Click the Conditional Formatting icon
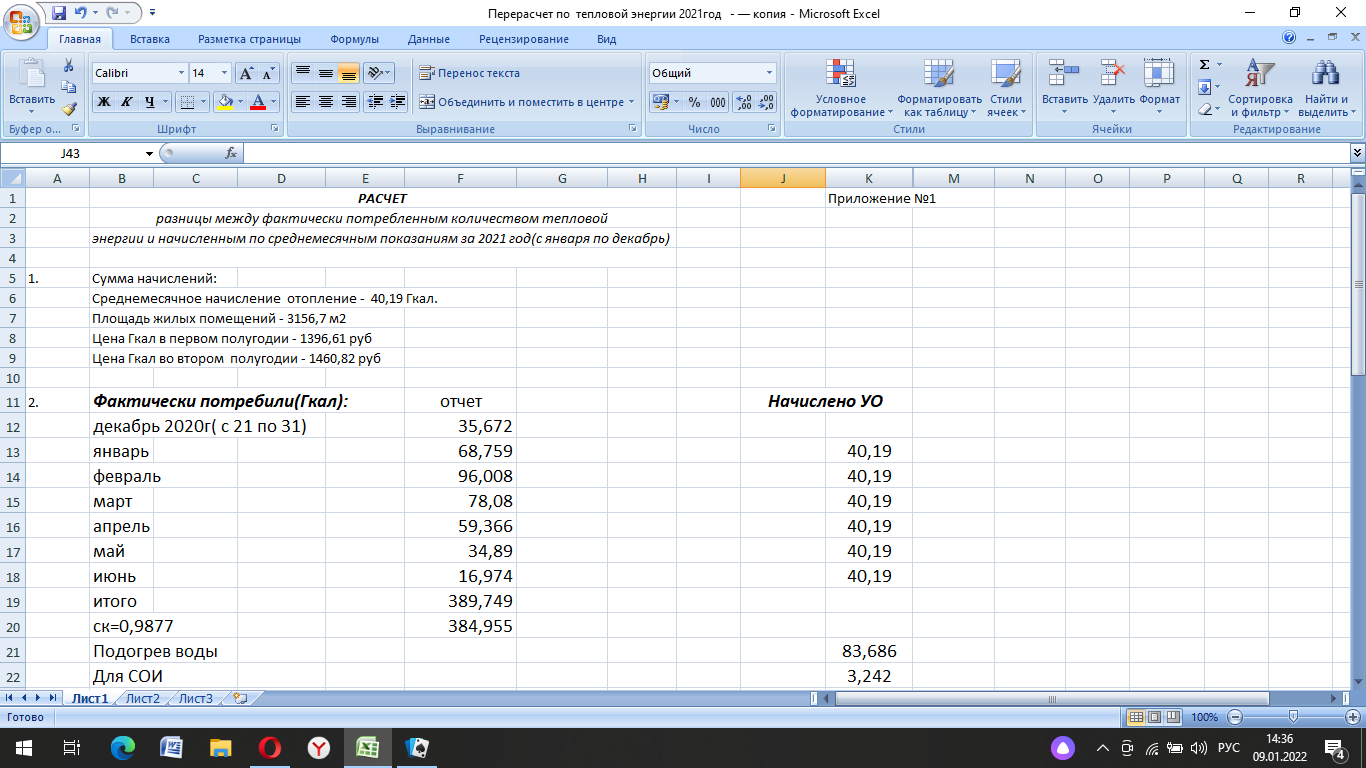Viewport: 1366px width, 768px height. tap(840, 76)
